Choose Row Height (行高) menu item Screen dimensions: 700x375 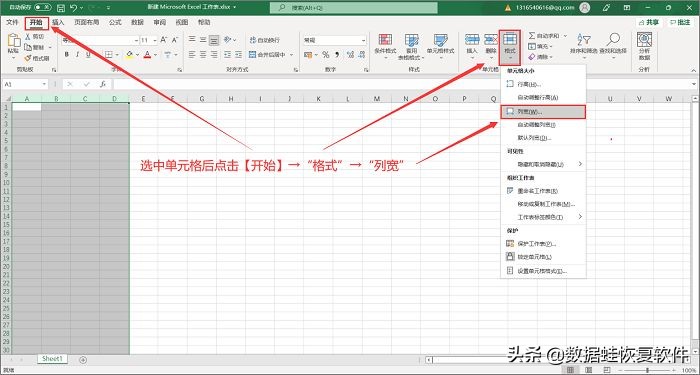click(543, 84)
